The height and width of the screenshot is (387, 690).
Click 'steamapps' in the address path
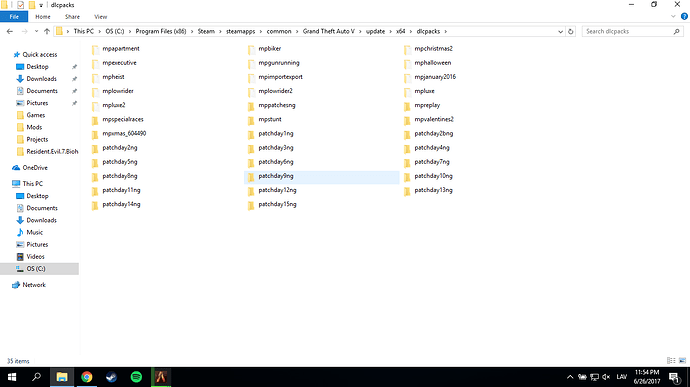[240, 32]
